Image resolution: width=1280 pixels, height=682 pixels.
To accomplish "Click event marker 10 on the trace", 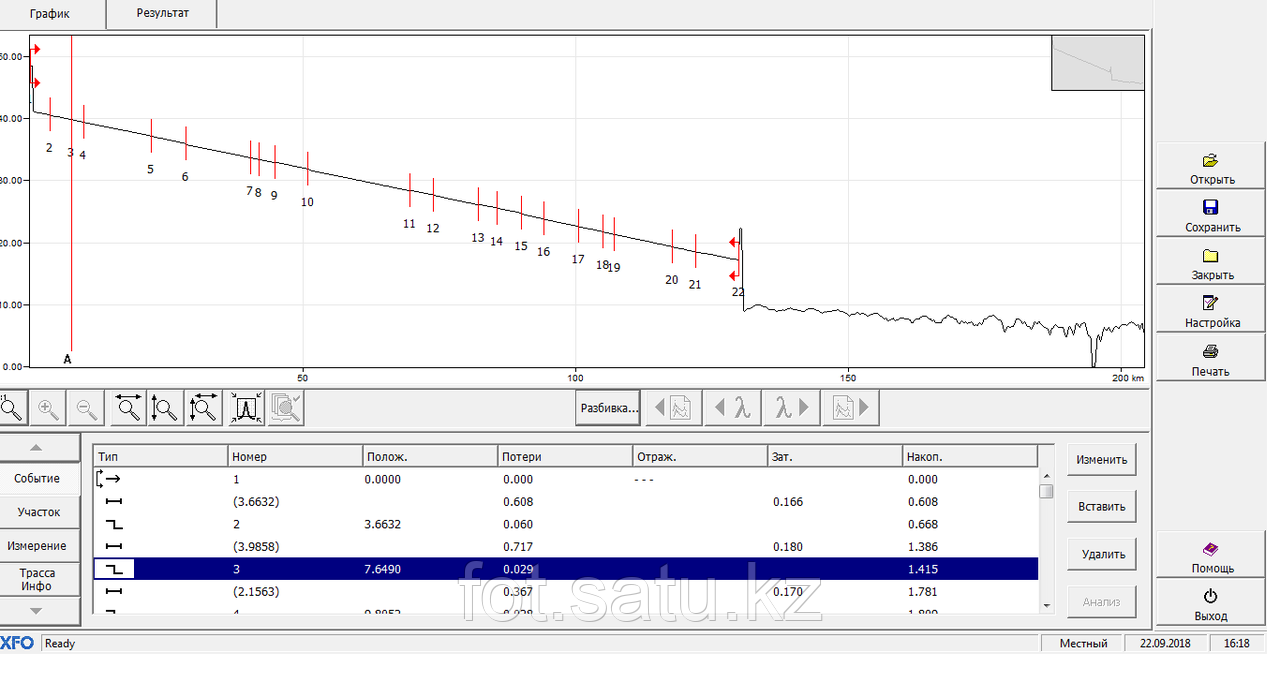I will pos(307,202).
